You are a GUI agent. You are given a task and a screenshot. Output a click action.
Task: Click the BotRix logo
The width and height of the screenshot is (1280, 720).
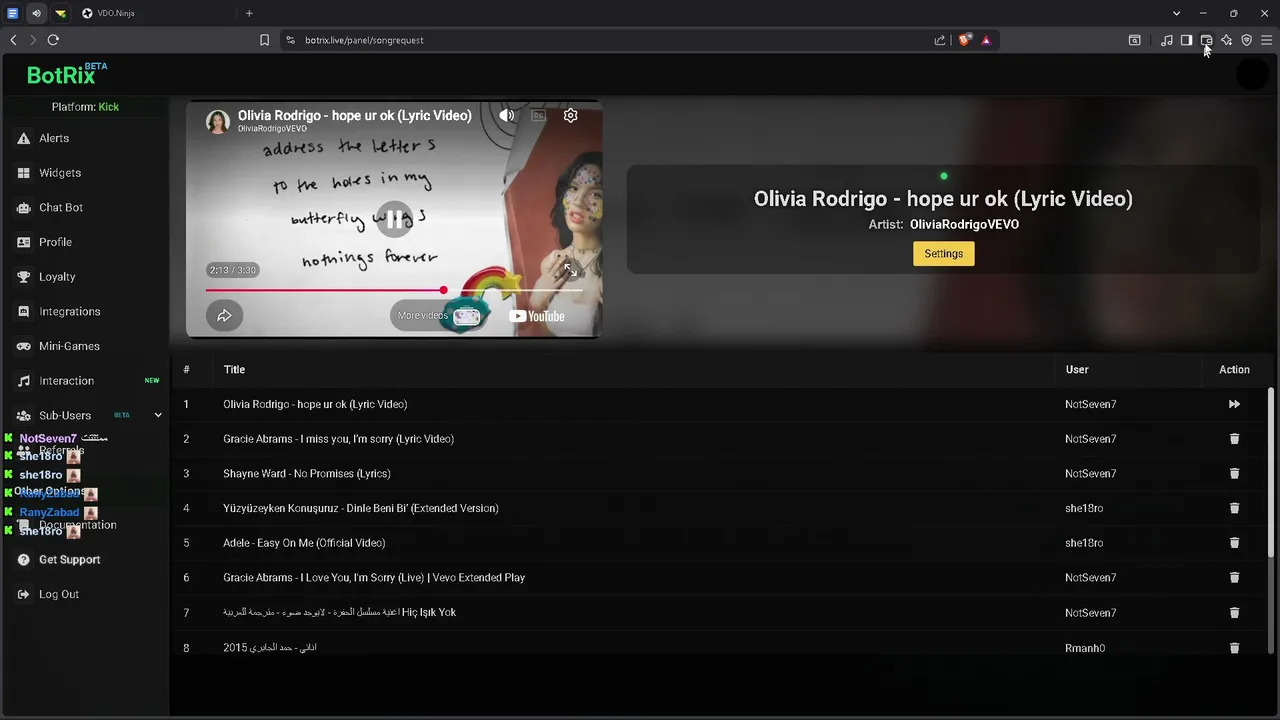(66, 75)
